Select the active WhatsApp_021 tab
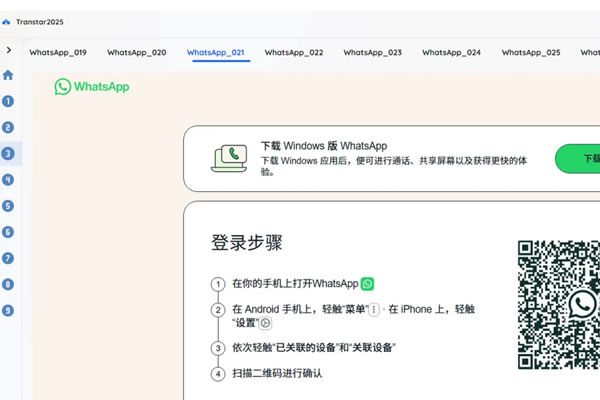The height and width of the screenshot is (400, 600). [x=215, y=52]
